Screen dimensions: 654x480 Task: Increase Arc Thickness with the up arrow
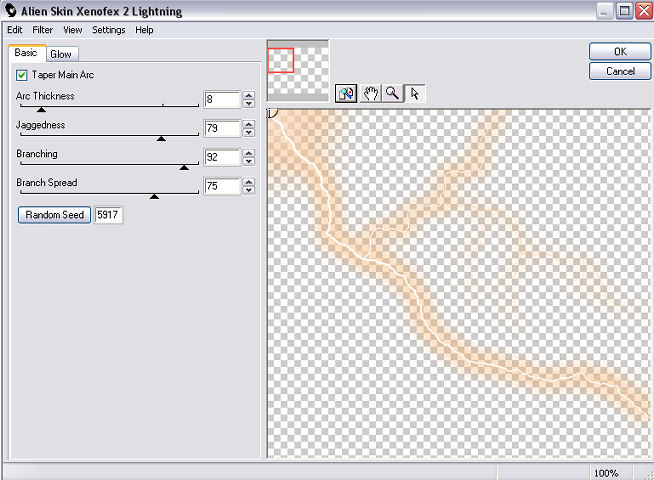(249, 95)
